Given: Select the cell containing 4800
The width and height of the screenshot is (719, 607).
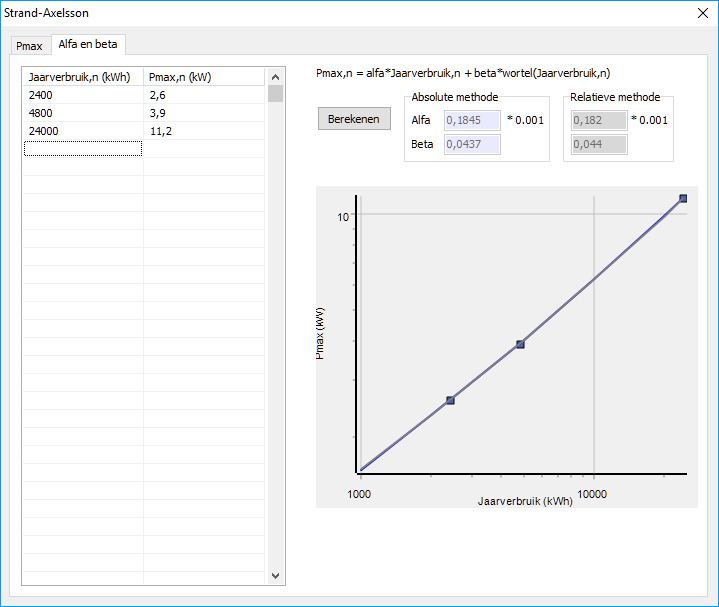Looking at the screenshot, I should click(82, 113).
